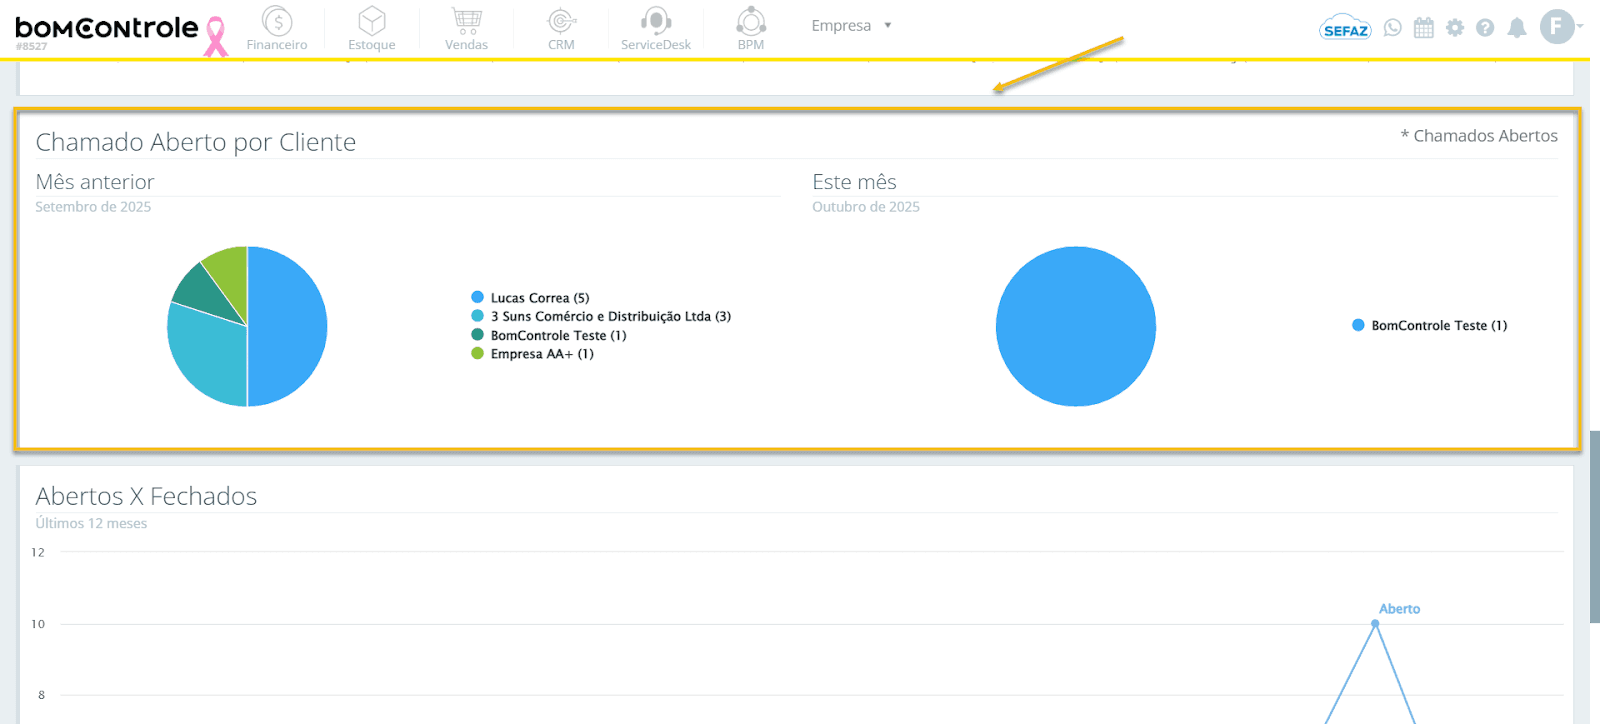Open the user profile avatar F
The height and width of the screenshot is (724, 1600).
click(1557, 26)
